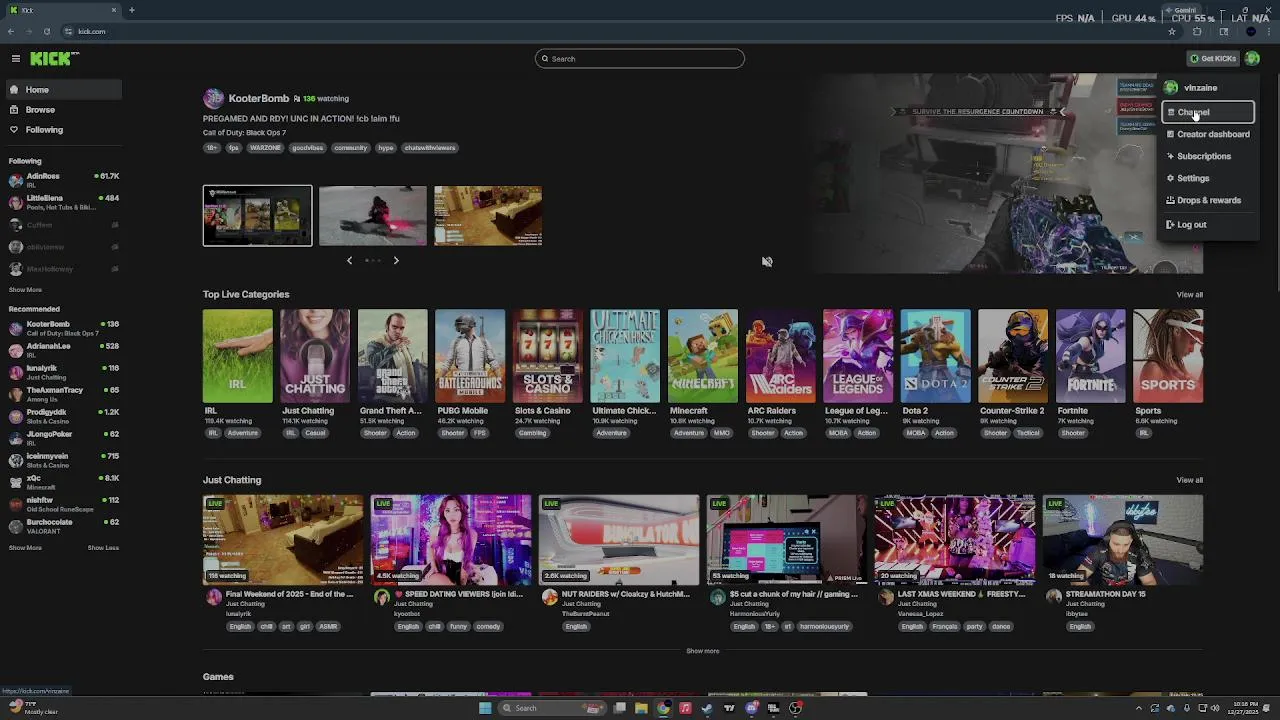Open OBS Studio from the taskbar
The height and width of the screenshot is (720, 1280).
796,708
